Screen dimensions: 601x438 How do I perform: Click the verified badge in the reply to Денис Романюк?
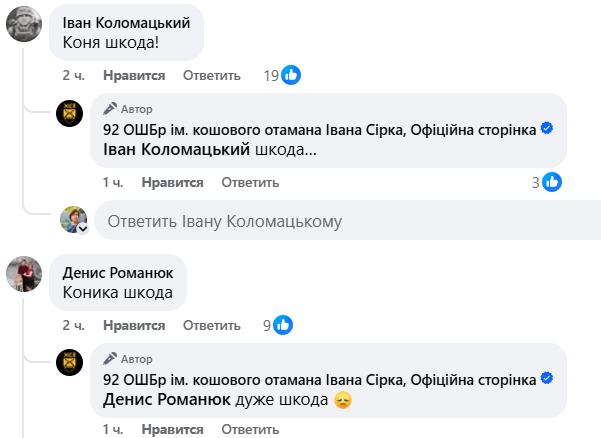pos(547,378)
